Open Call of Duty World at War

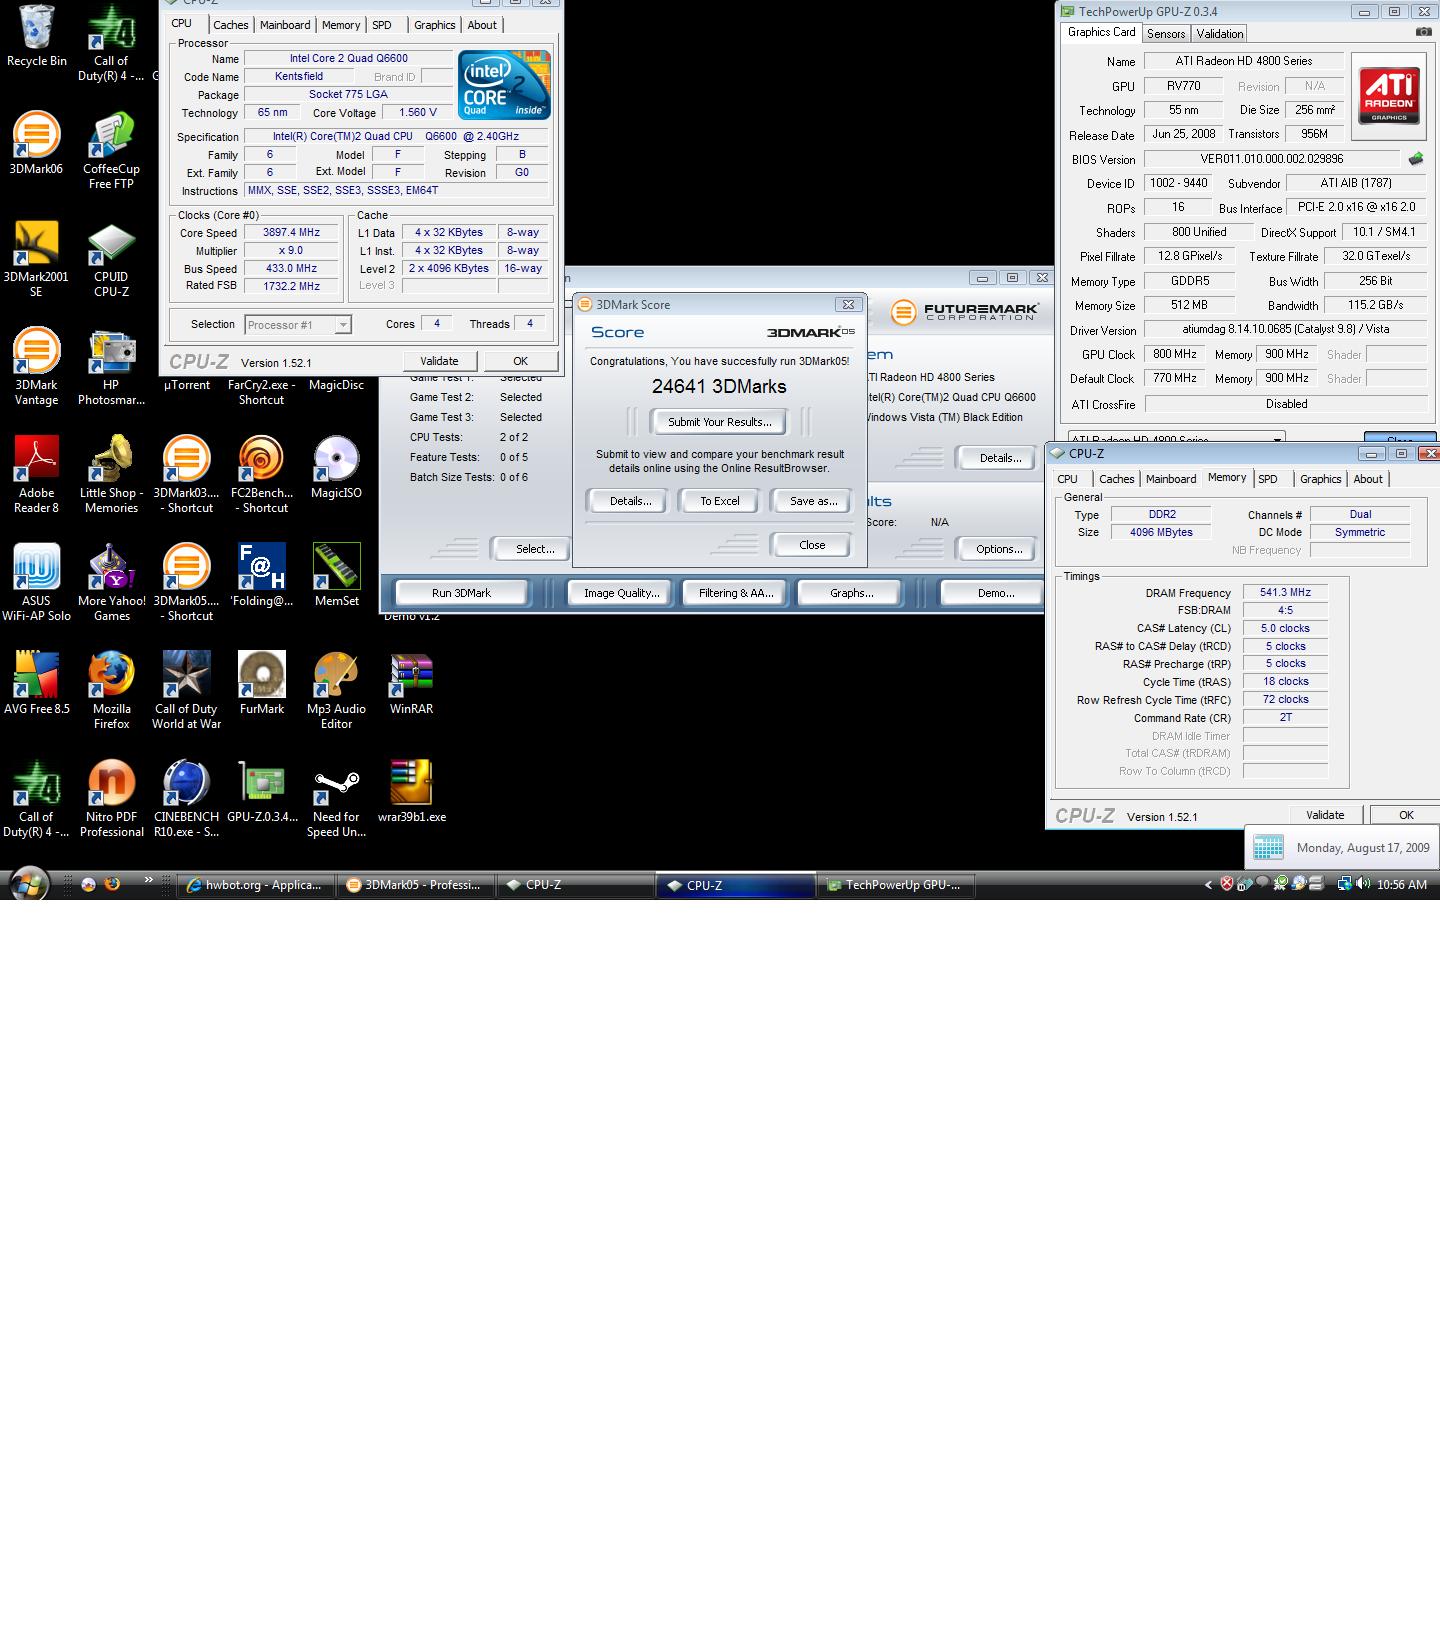coord(186,690)
